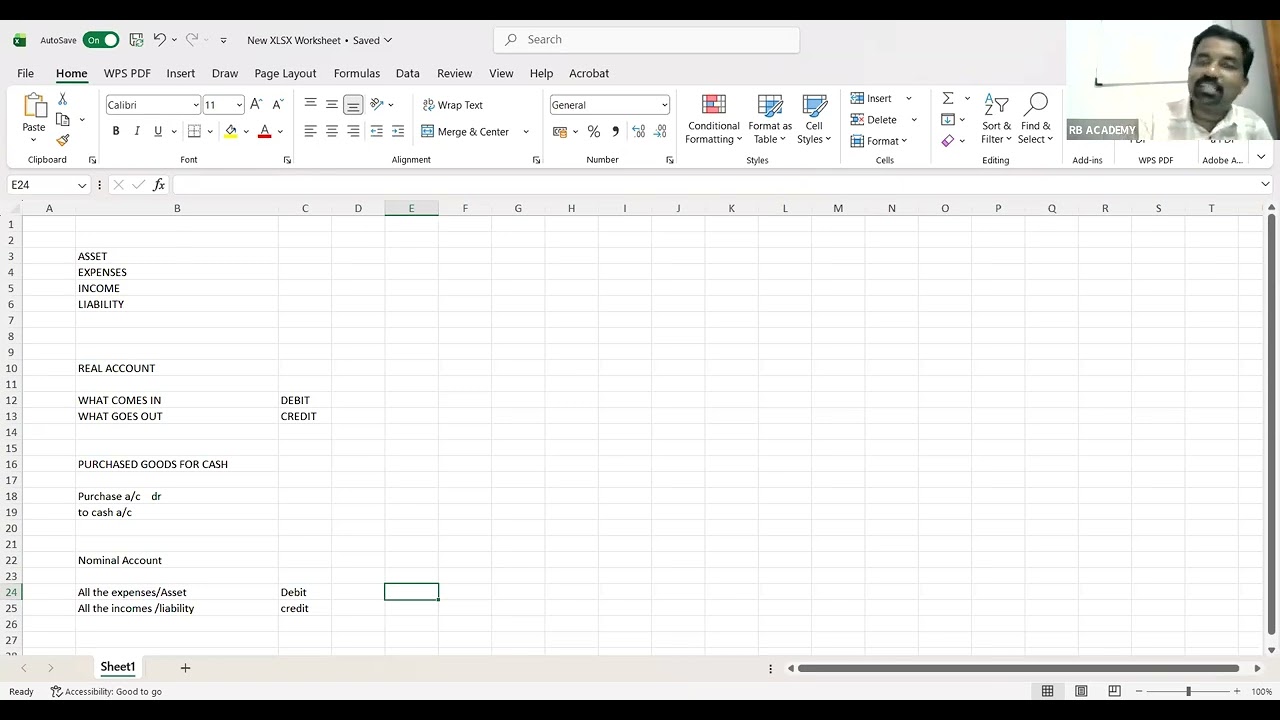The height and width of the screenshot is (720, 1280).
Task: Click the Decrease Indent icon
Action: pos(376,131)
